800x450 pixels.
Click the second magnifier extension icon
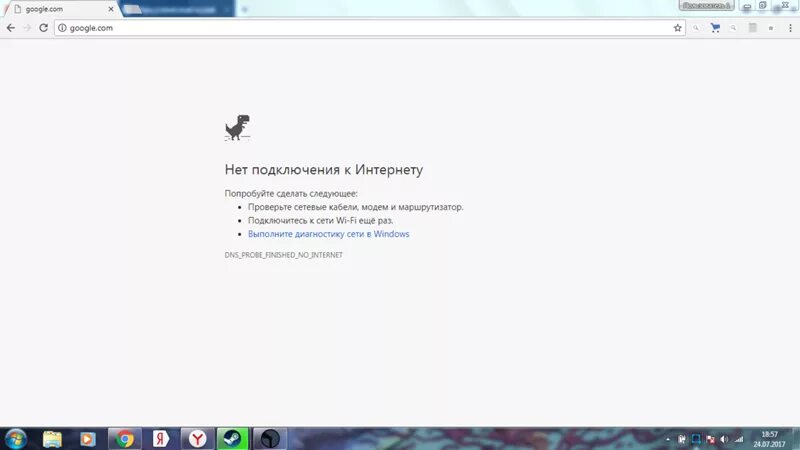click(733, 28)
